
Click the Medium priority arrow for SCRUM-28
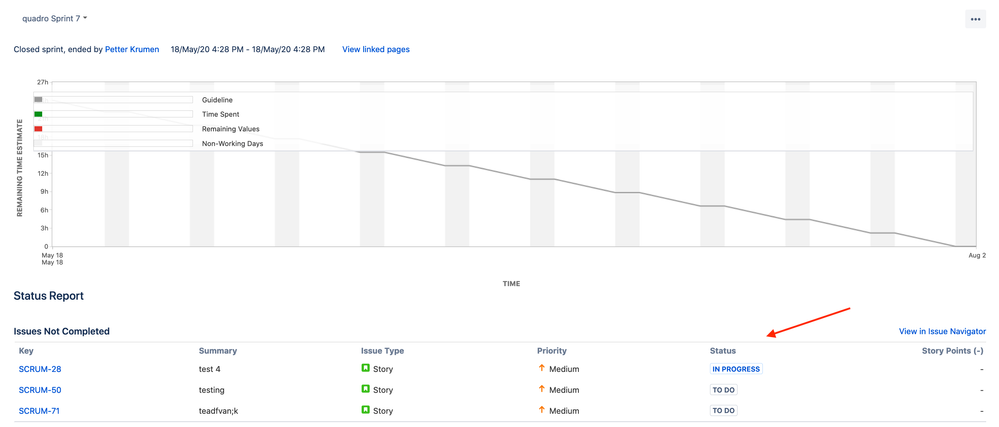542,368
